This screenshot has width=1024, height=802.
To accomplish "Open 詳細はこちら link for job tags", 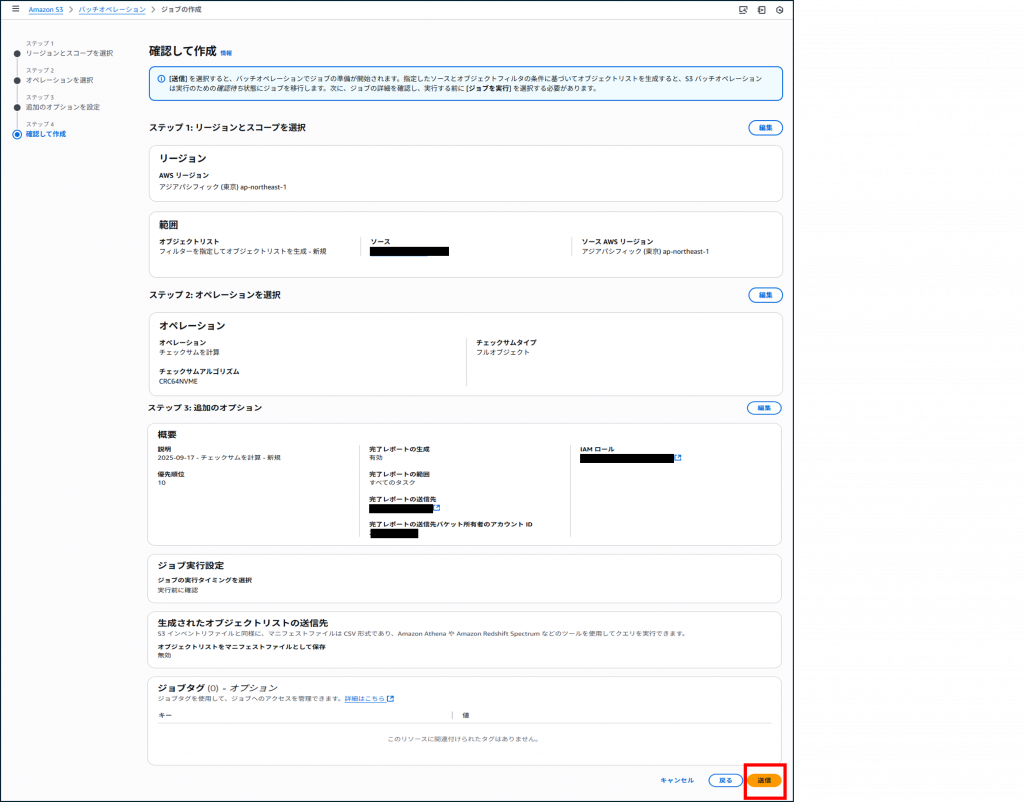I will point(369,699).
